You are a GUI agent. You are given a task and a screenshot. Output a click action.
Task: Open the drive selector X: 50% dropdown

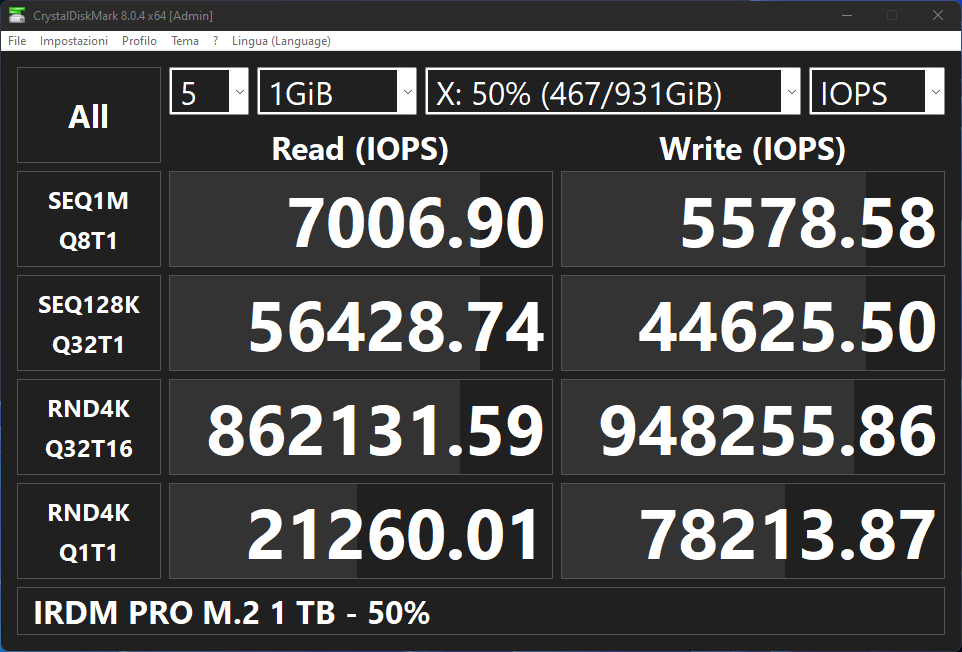click(x=613, y=91)
